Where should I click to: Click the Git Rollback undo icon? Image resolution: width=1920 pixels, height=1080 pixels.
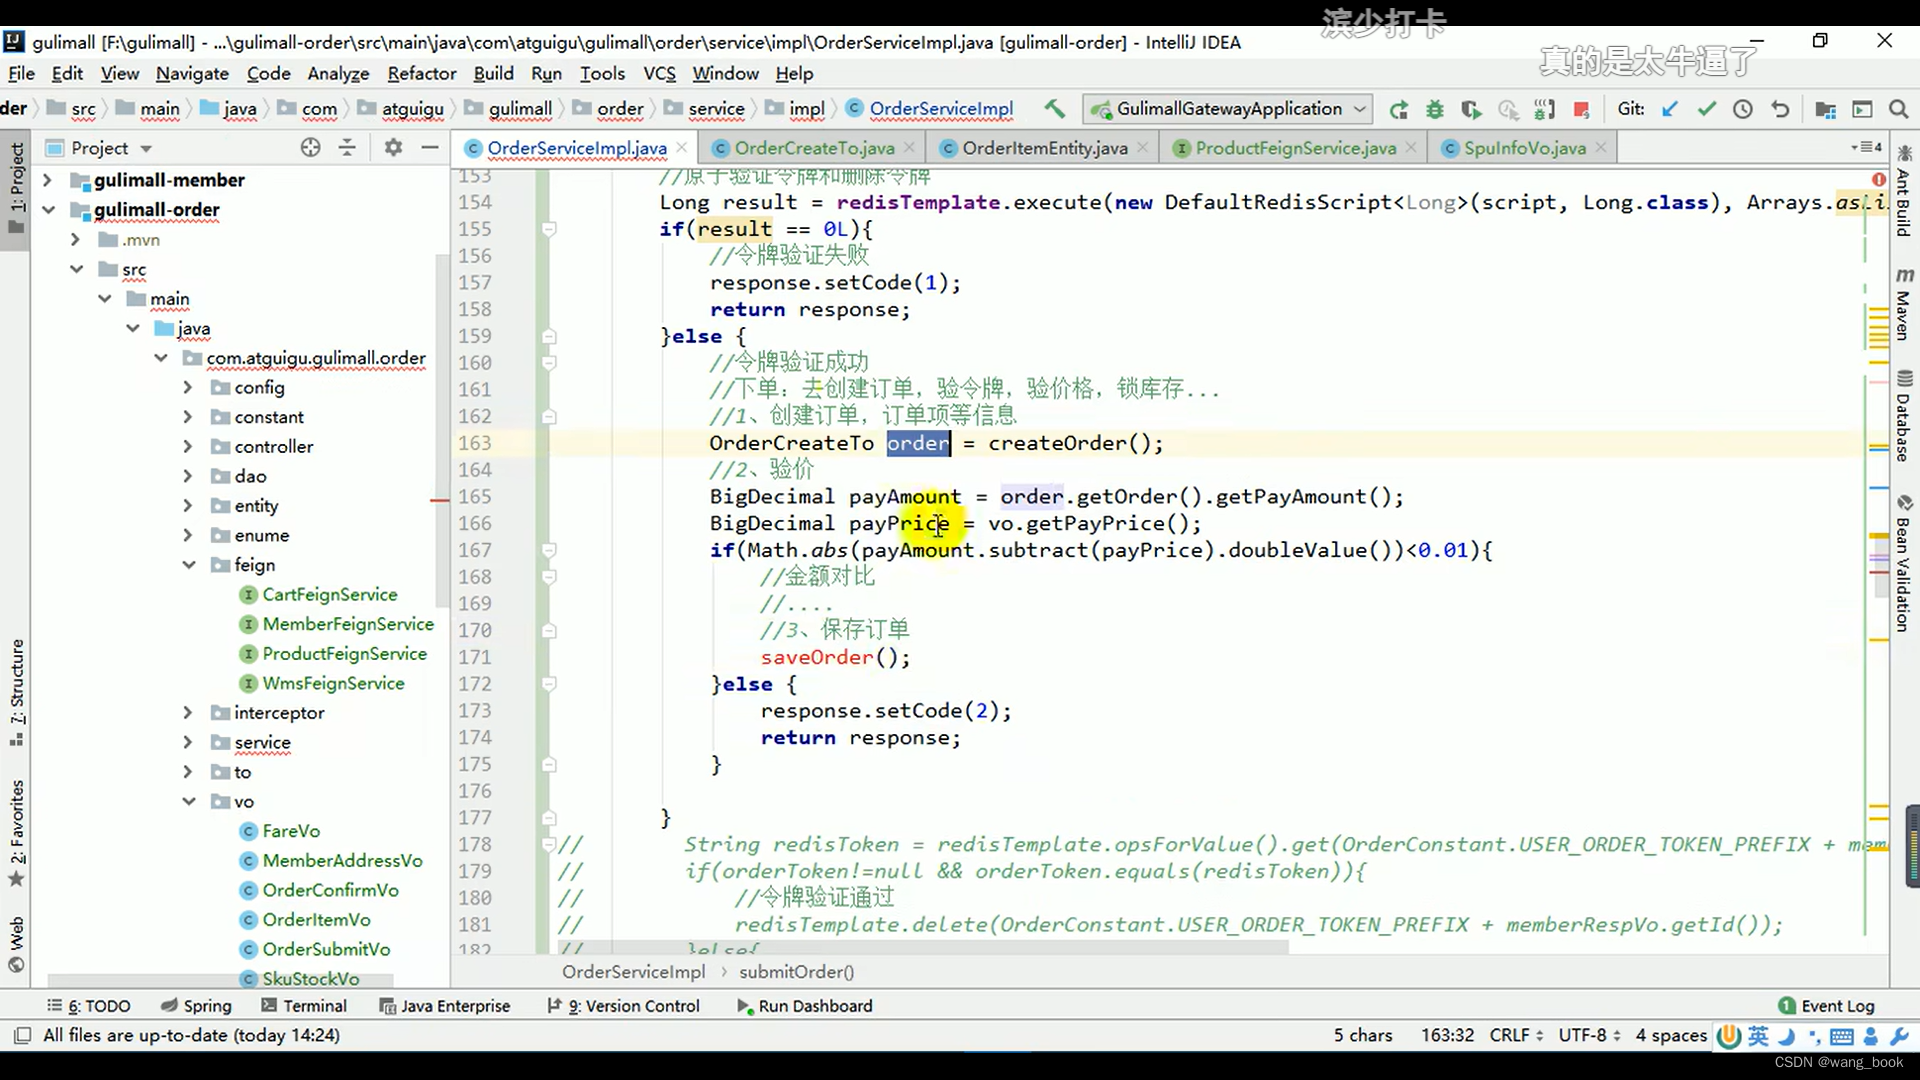point(1780,109)
